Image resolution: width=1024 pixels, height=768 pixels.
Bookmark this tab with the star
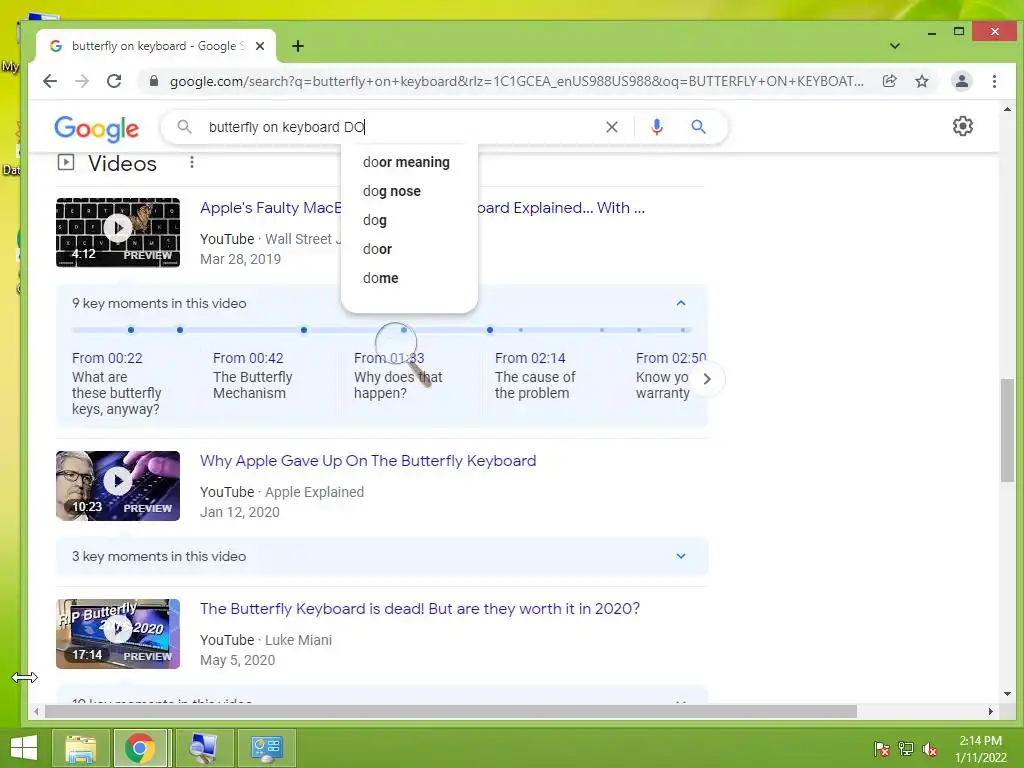921,81
